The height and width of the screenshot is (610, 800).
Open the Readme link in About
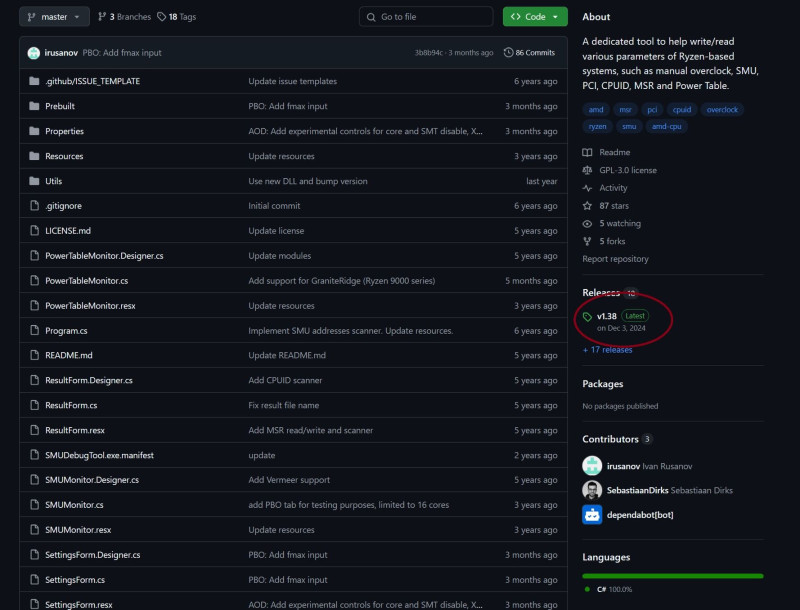pyautogui.click(x=607, y=152)
